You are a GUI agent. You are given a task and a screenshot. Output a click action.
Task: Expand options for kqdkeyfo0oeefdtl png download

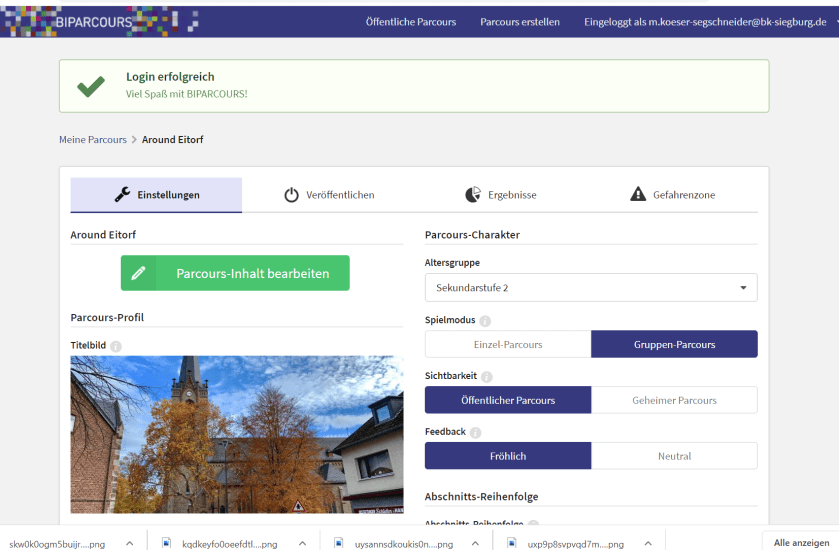[303, 543]
